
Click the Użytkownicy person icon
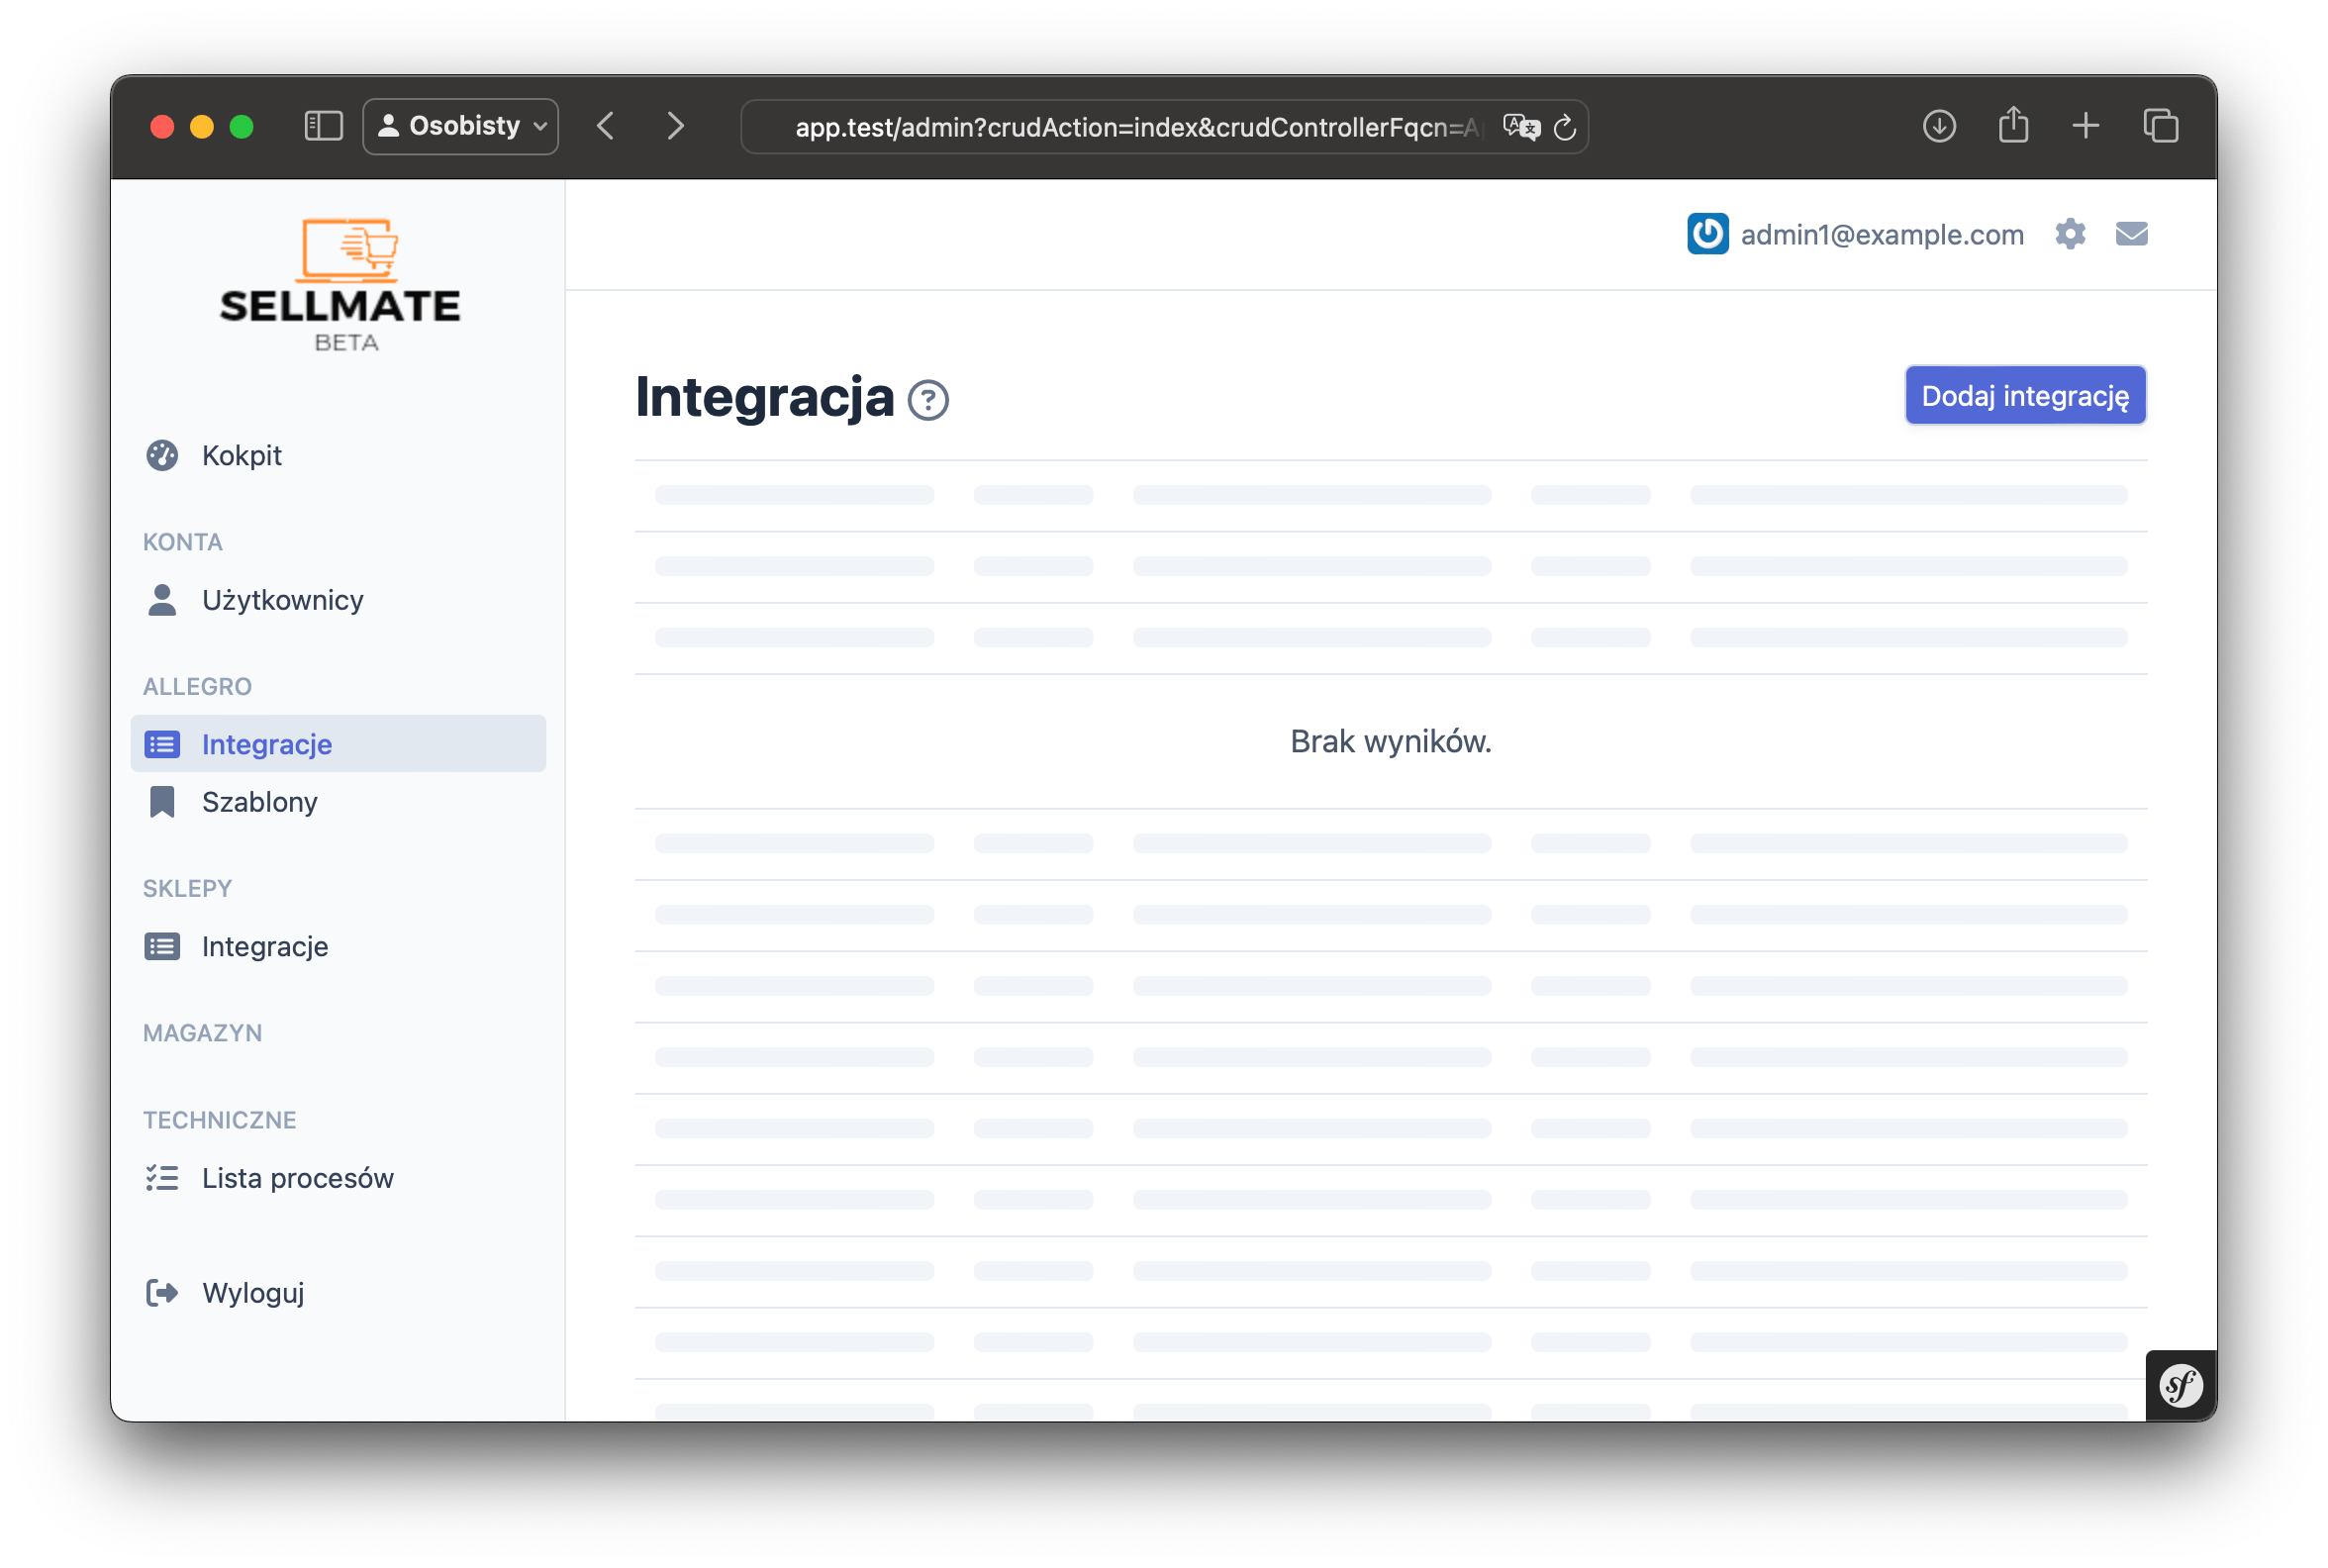point(162,600)
